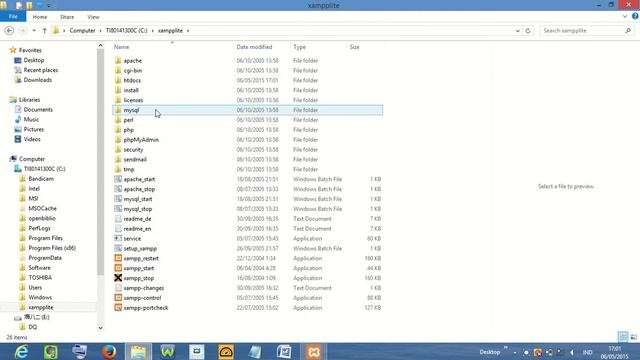Expand the xampplite breadcrumb arrow
640x360 pixels.
click(x=188, y=31)
